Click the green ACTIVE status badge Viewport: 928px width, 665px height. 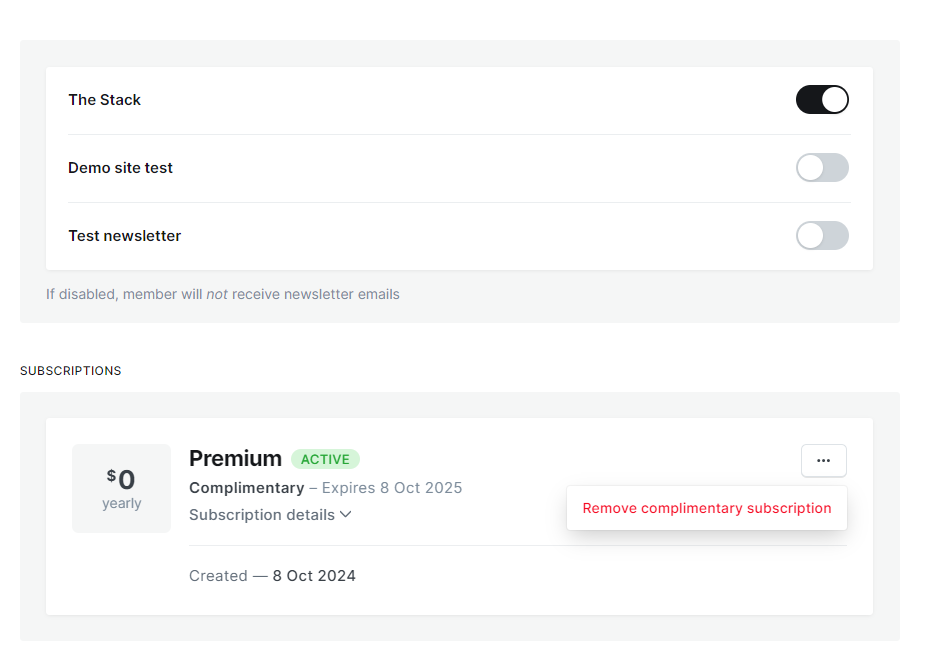click(x=325, y=459)
